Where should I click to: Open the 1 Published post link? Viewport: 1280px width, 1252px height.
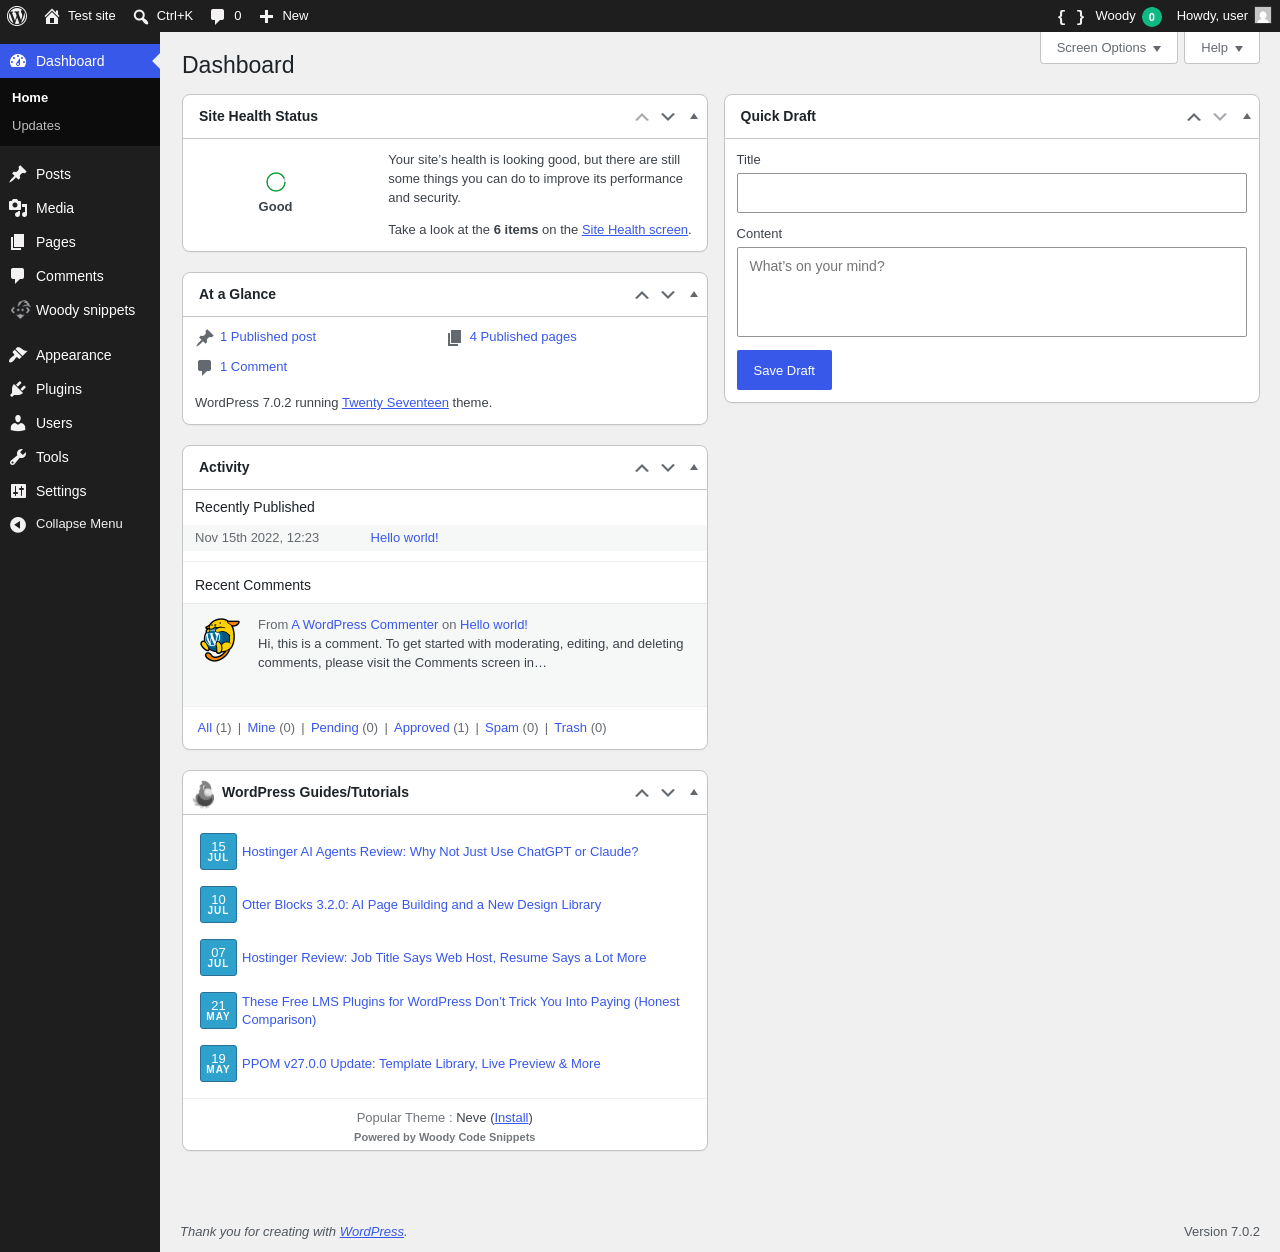tap(268, 337)
